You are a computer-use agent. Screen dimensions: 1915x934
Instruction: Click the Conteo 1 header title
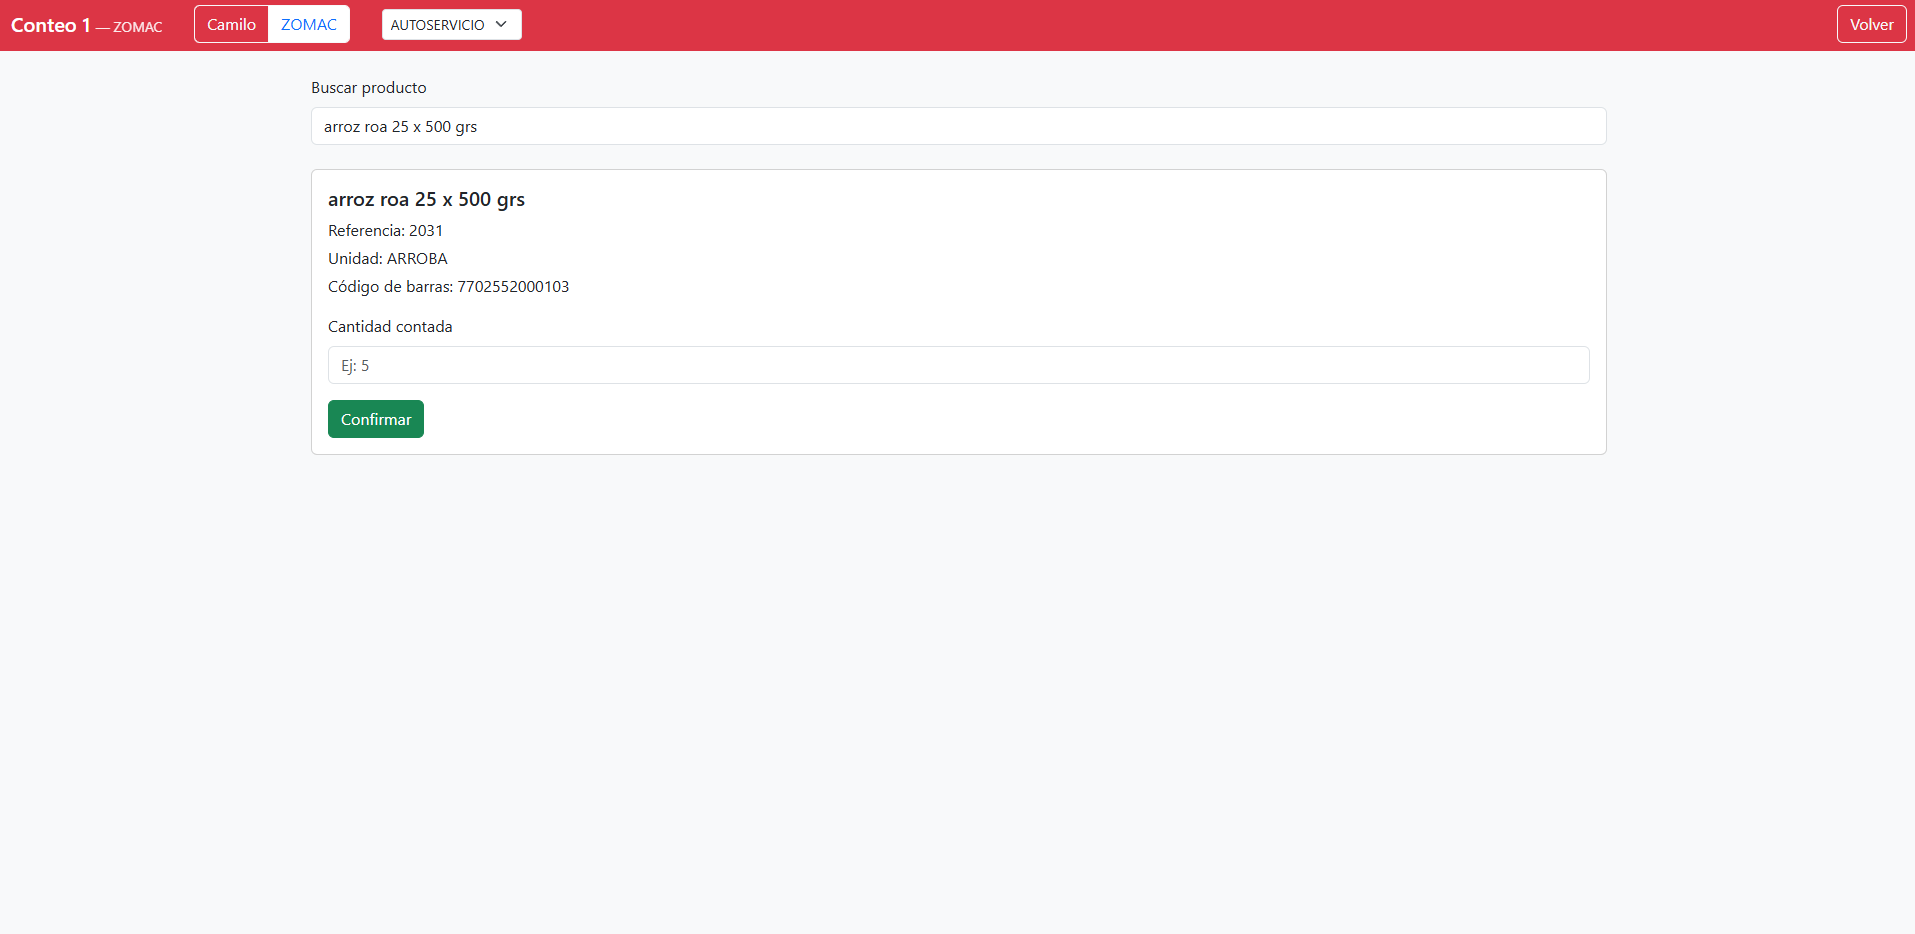tap(51, 25)
